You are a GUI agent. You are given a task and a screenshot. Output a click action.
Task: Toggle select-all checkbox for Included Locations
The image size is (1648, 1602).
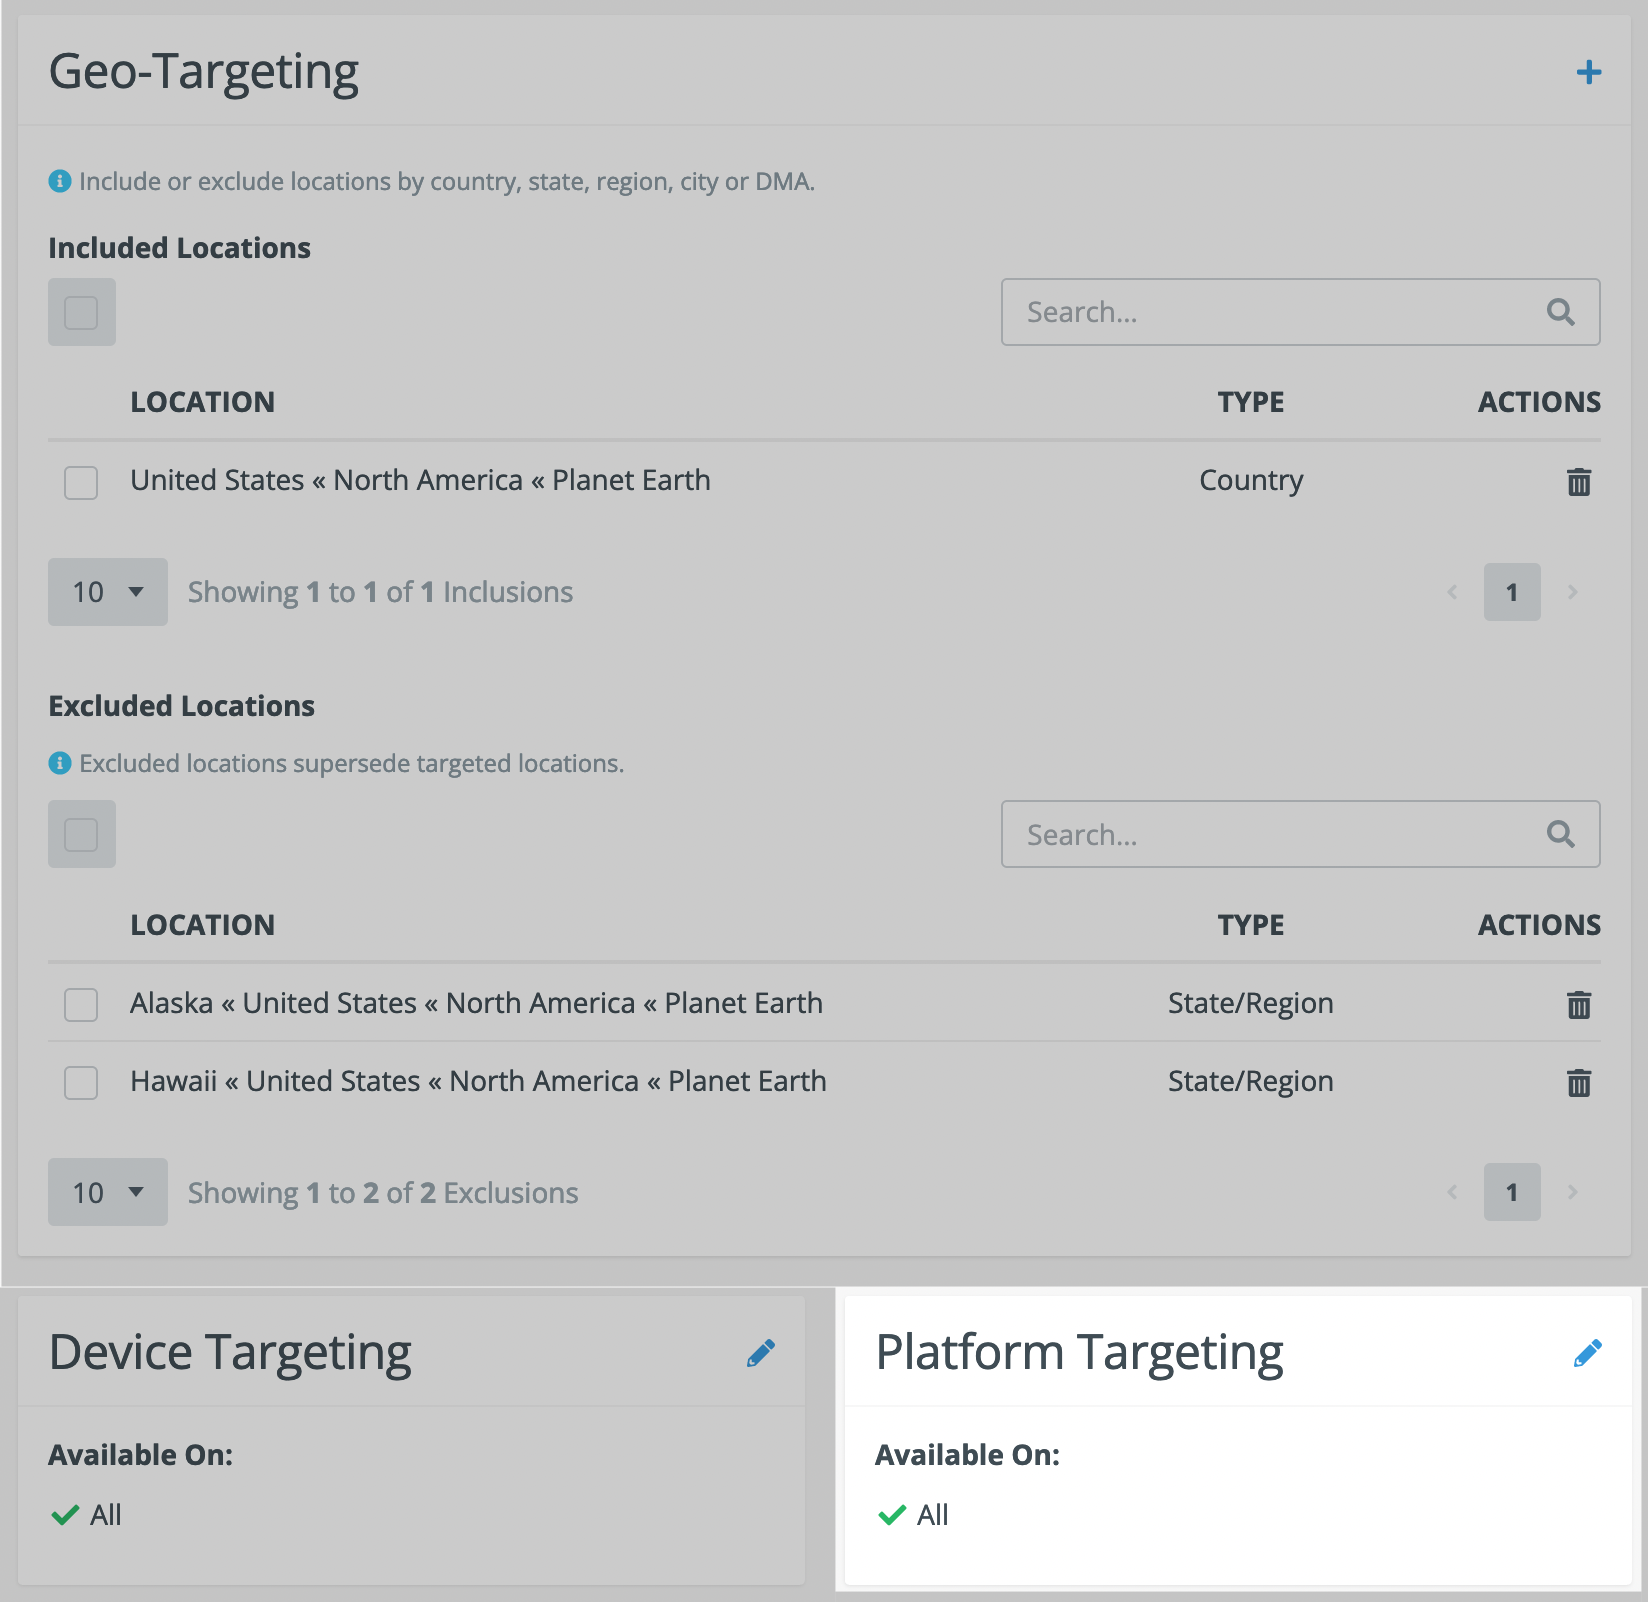[x=81, y=313]
